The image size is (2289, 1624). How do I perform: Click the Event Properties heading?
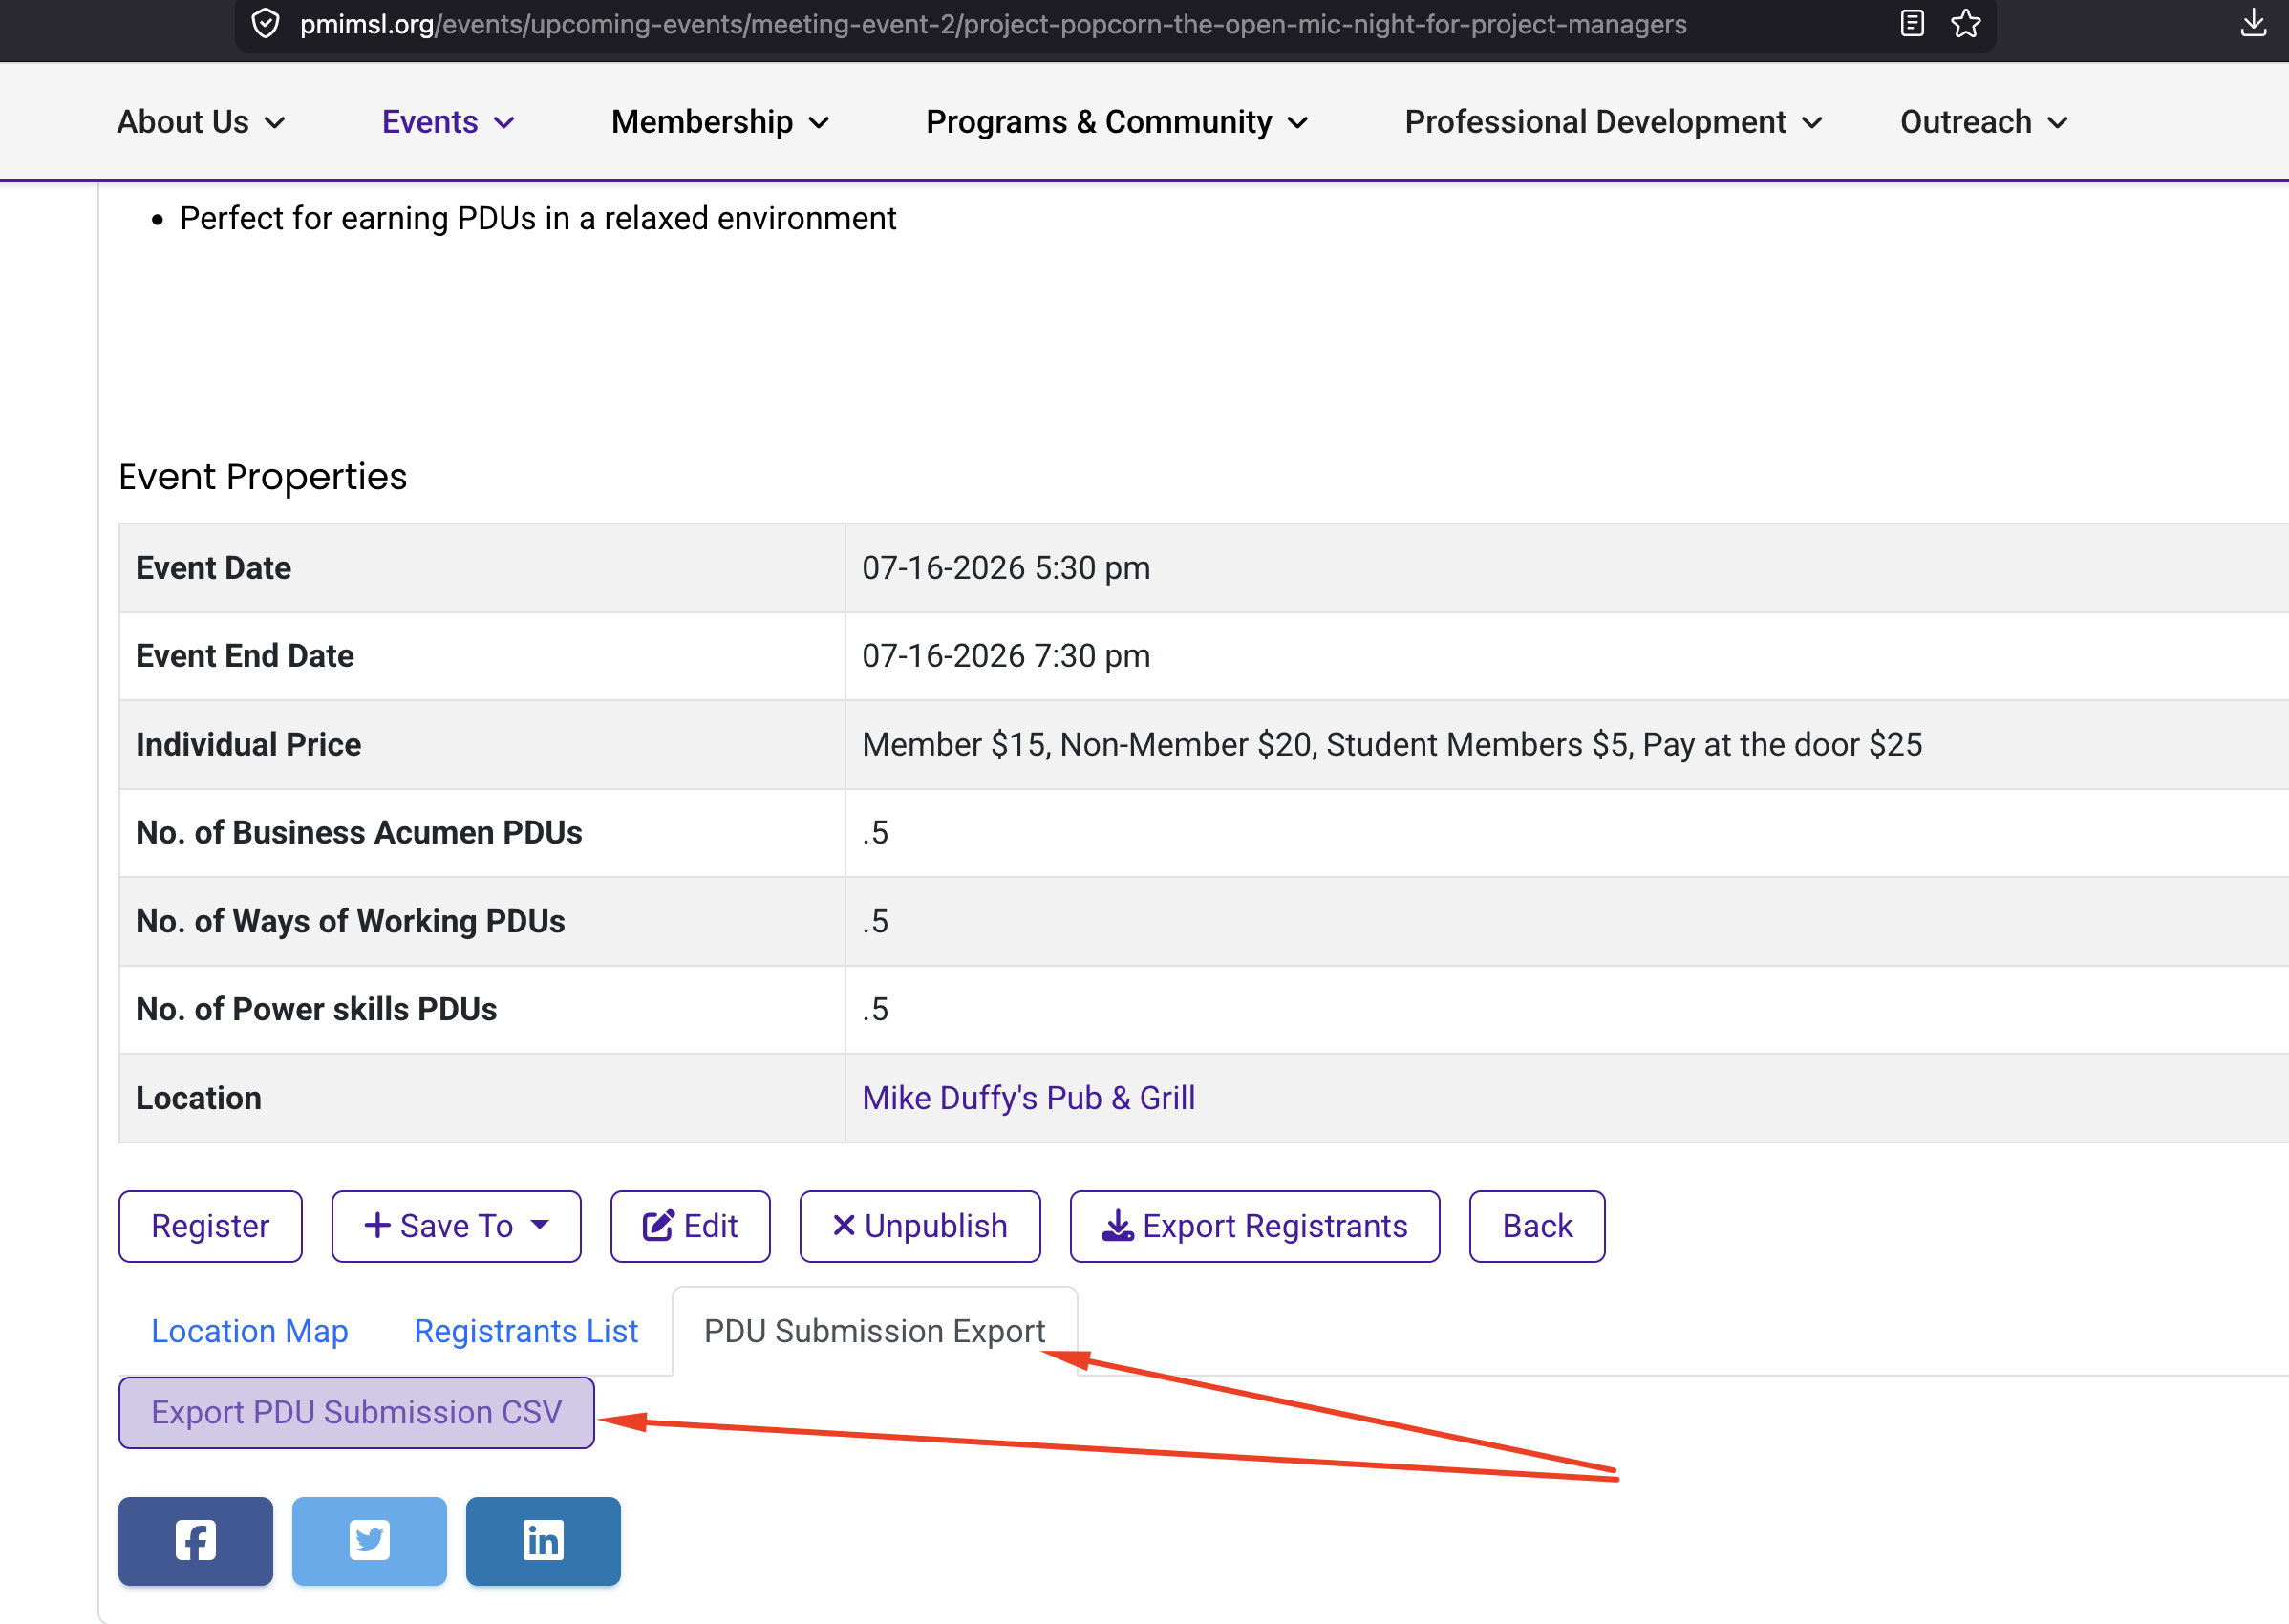(263, 477)
